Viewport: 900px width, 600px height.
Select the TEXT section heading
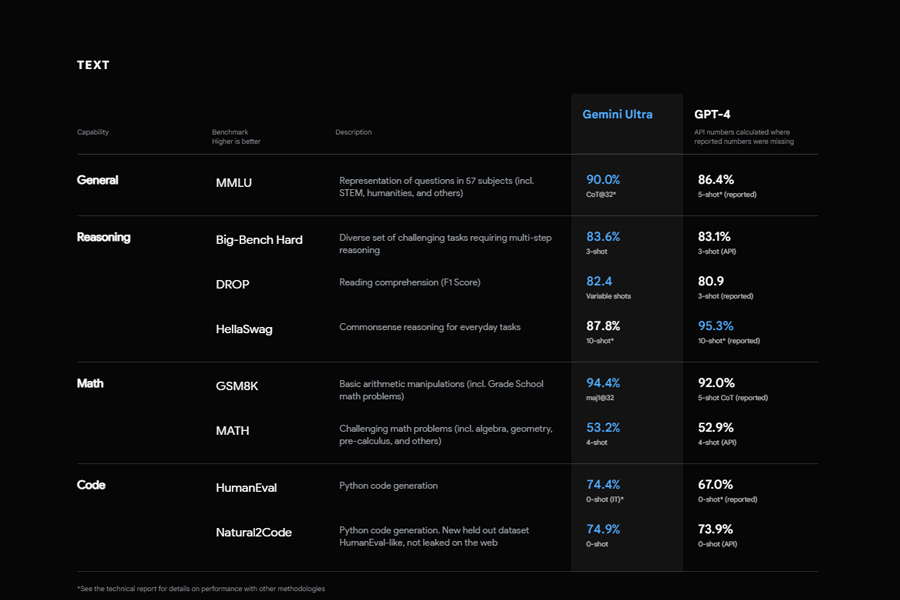point(93,65)
